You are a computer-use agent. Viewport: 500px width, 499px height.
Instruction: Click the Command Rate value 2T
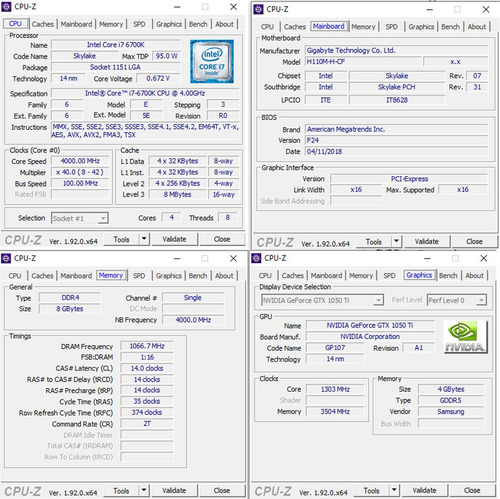[x=147, y=424]
